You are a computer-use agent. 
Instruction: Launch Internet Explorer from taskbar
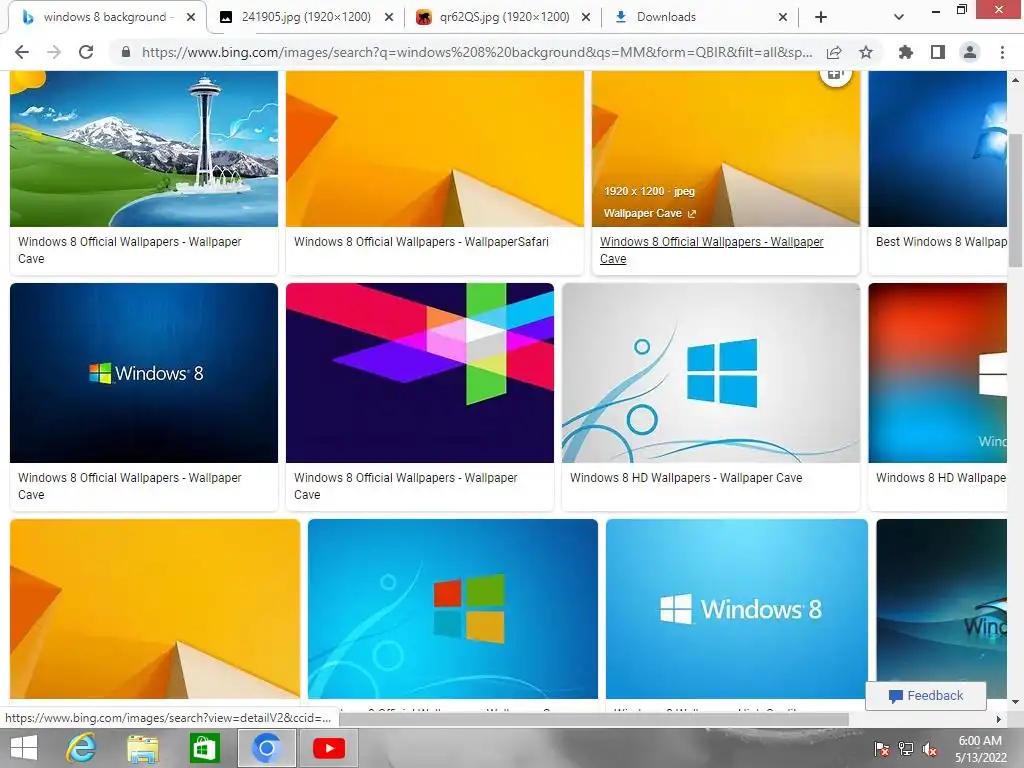pos(81,748)
